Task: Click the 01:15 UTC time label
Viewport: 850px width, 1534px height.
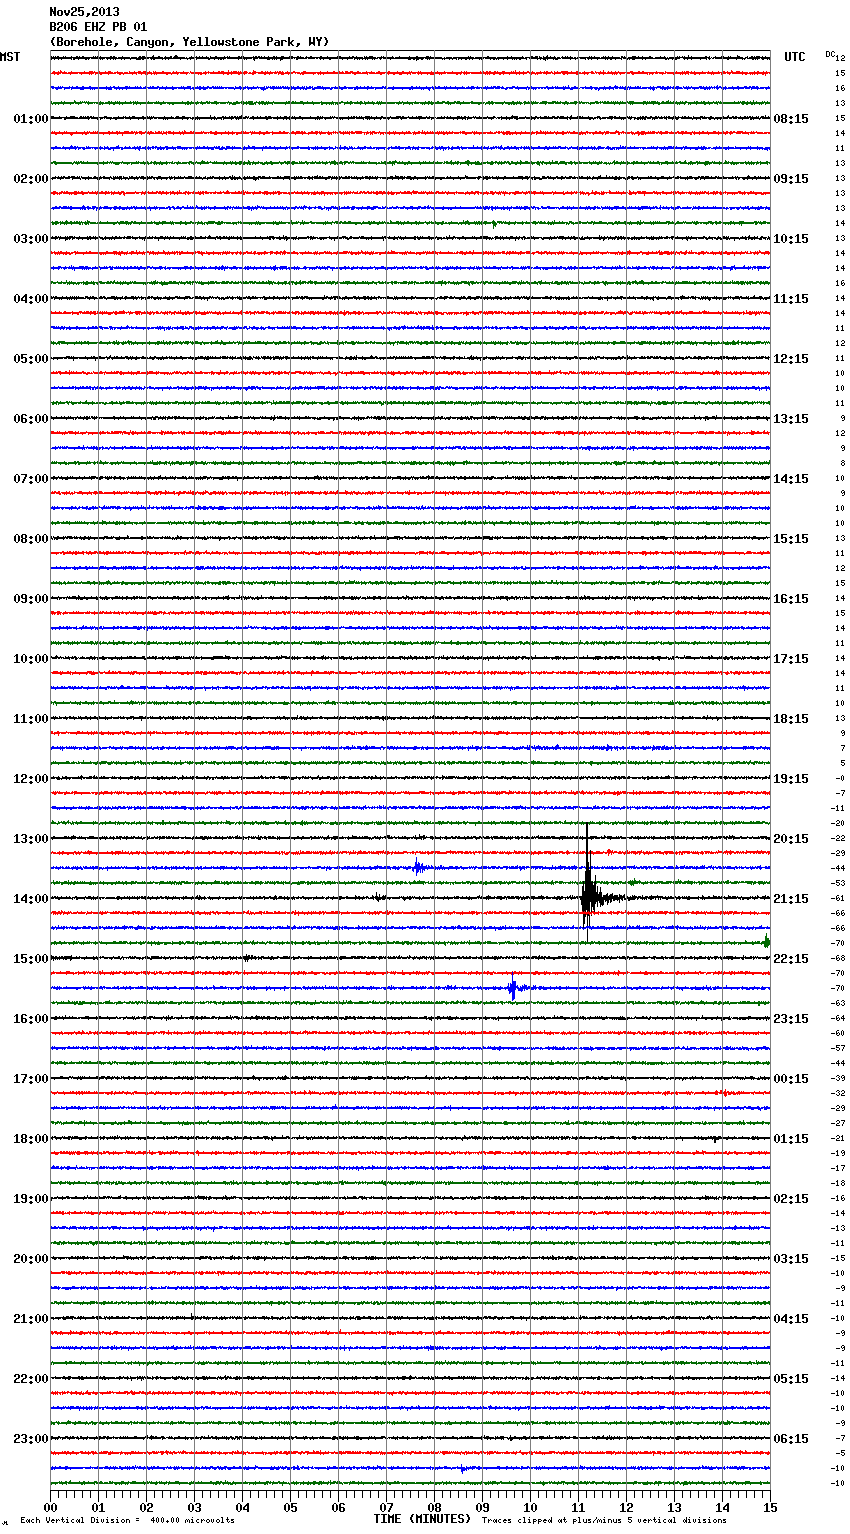Action: [x=791, y=1139]
